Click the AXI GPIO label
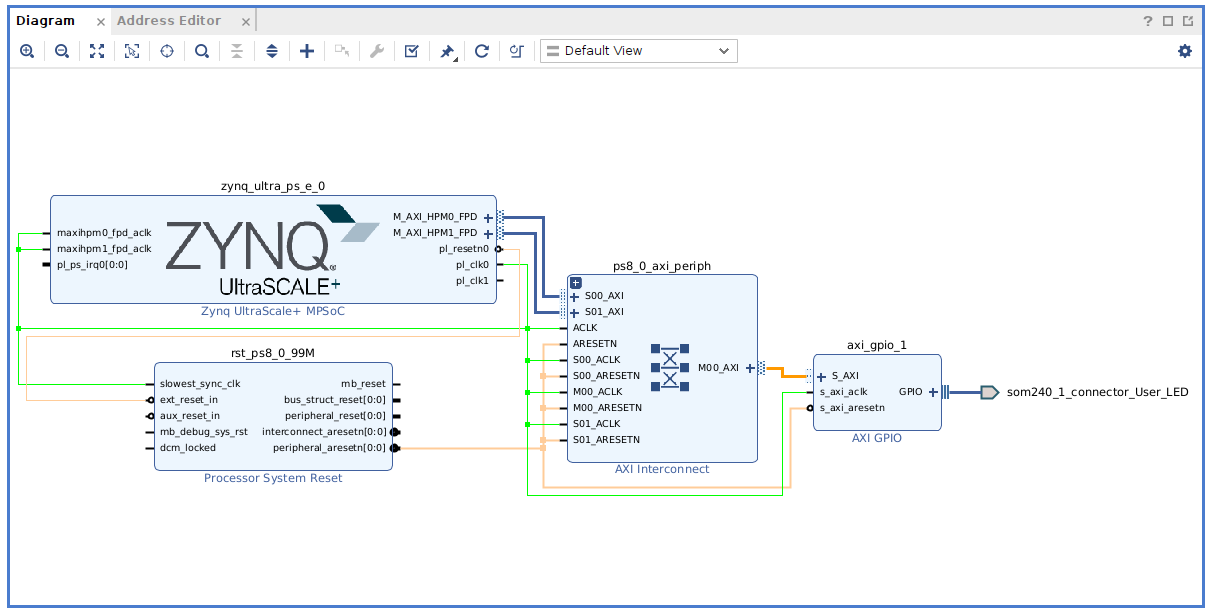Viewport: 1210px width, 610px height. click(877, 438)
